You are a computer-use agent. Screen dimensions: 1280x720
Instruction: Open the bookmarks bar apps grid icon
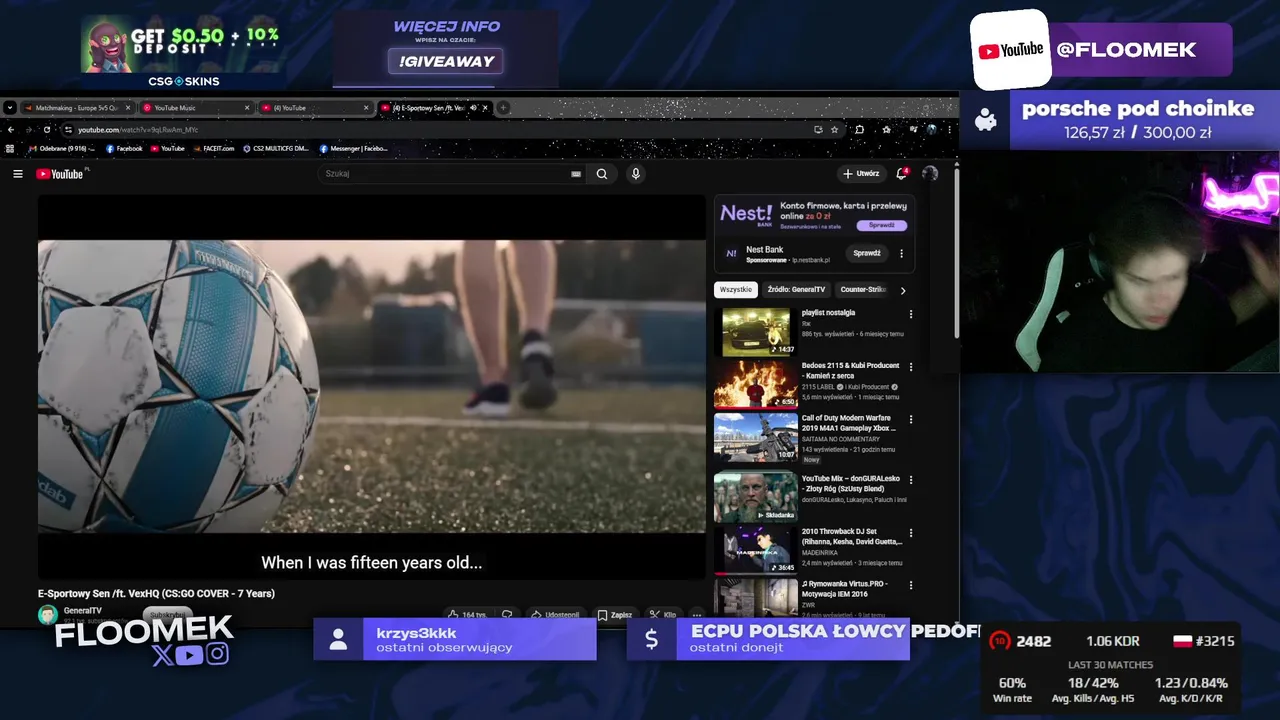[10, 149]
